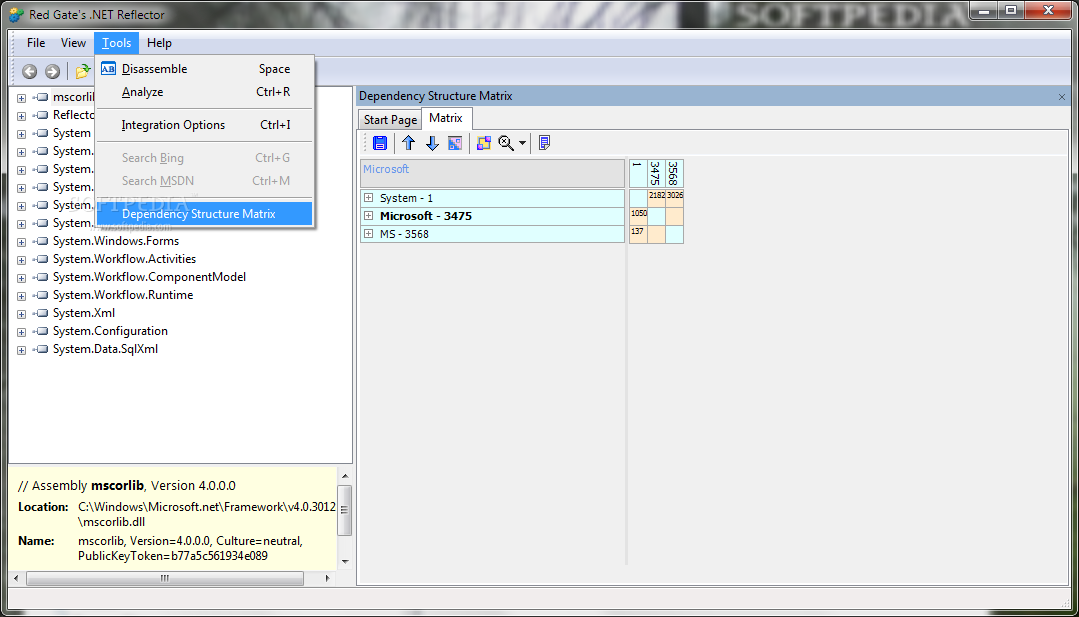Expand the MS - 3568 matrix row

369,234
